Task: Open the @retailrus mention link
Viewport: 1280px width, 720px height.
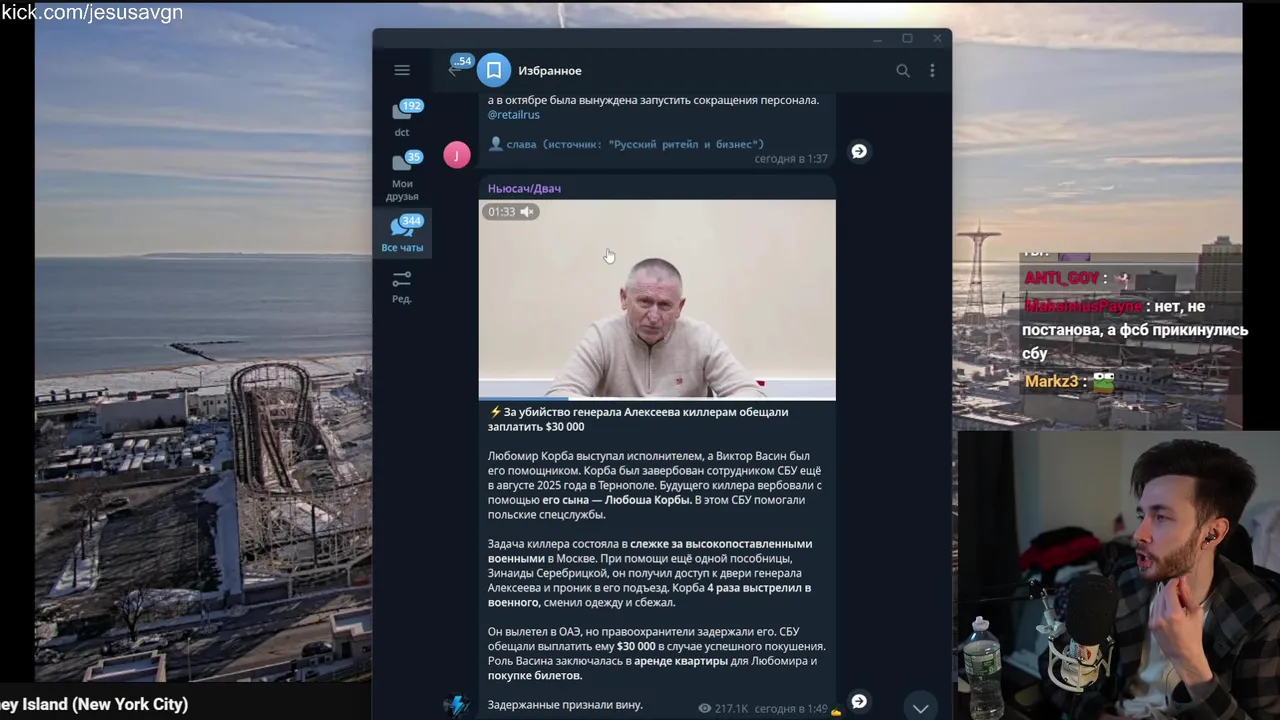Action: pyautogui.click(x=514, y=115)
